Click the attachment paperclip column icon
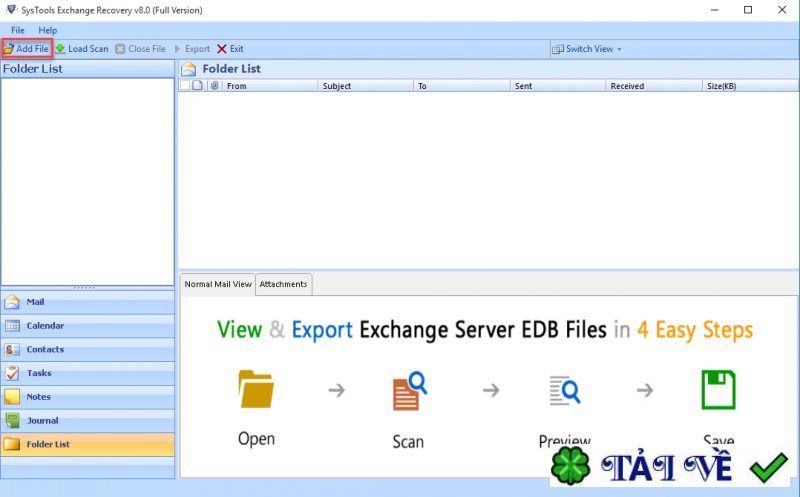The height and width of the screenshot is (497, 800). pos(215,86)
